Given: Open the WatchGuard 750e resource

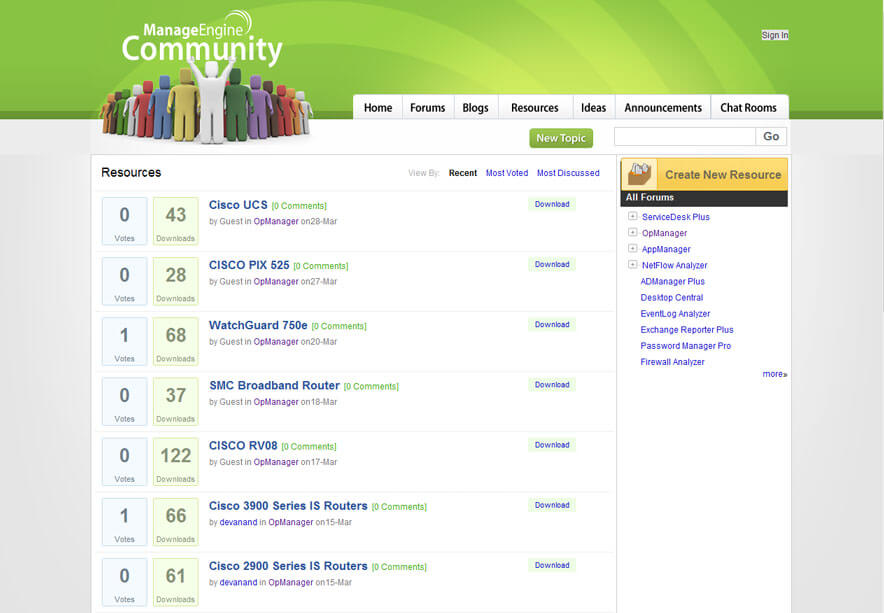Looking at the screenshot, I should [258, 325].
